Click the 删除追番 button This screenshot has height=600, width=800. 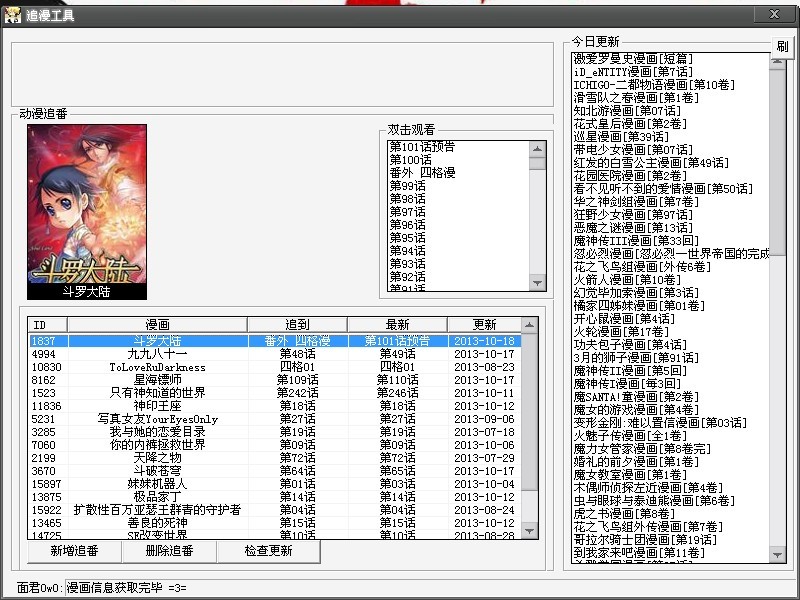169,551
